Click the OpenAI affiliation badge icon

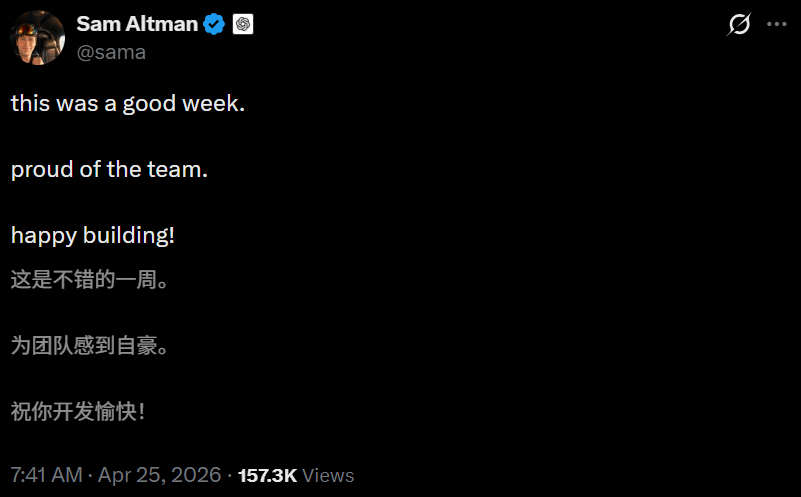point(243,25)
